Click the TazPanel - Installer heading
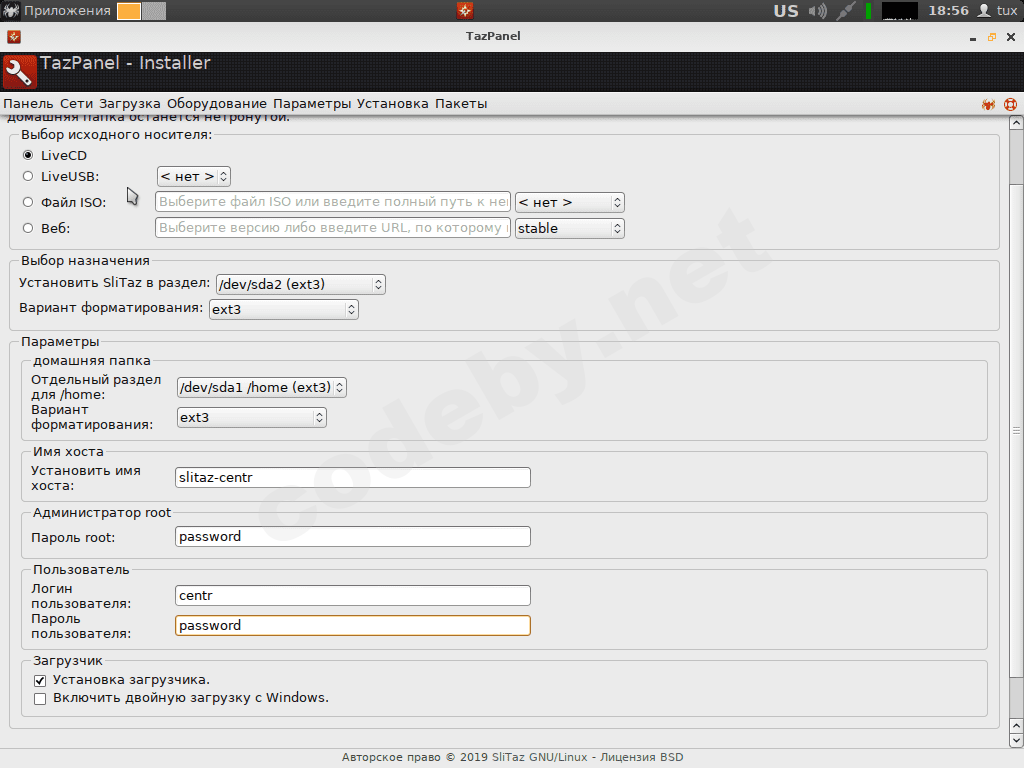Screen dimensions: 1024x768 click(x=125, y=63)
